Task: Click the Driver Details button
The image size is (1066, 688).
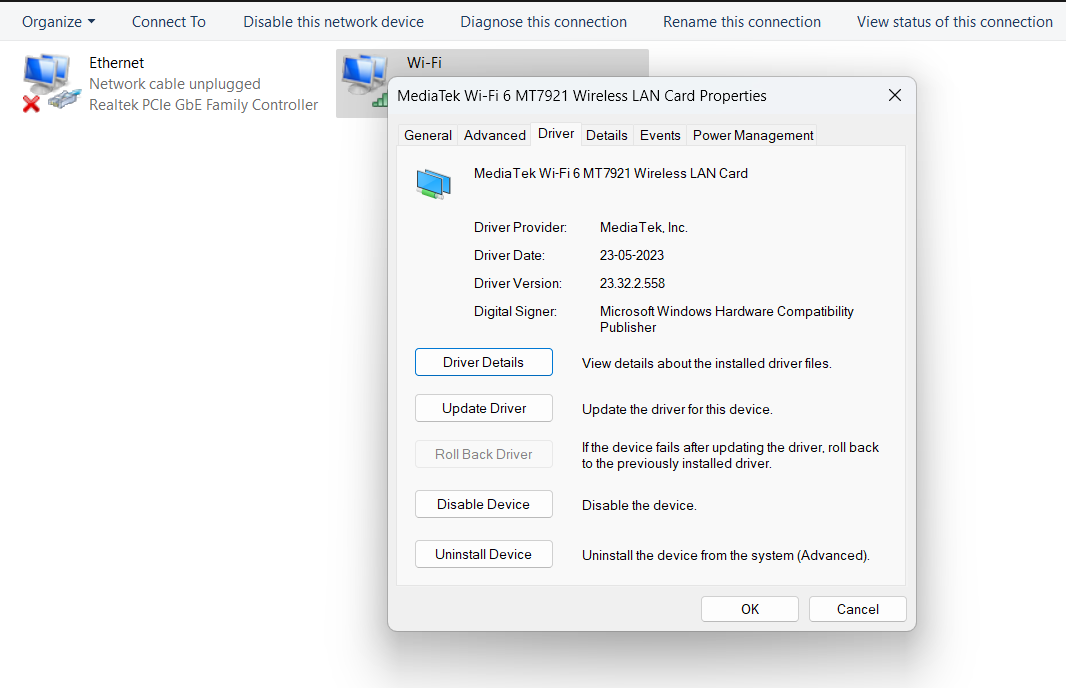Action: (483, 362)
